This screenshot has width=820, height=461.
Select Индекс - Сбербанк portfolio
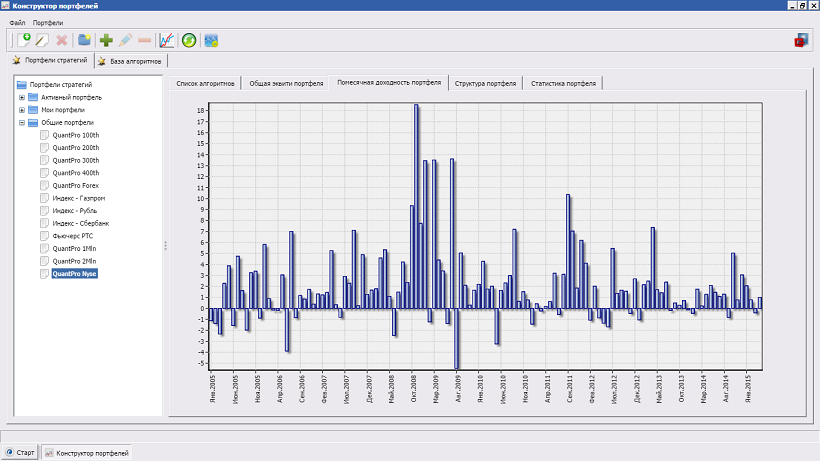(x=80, y=223)
